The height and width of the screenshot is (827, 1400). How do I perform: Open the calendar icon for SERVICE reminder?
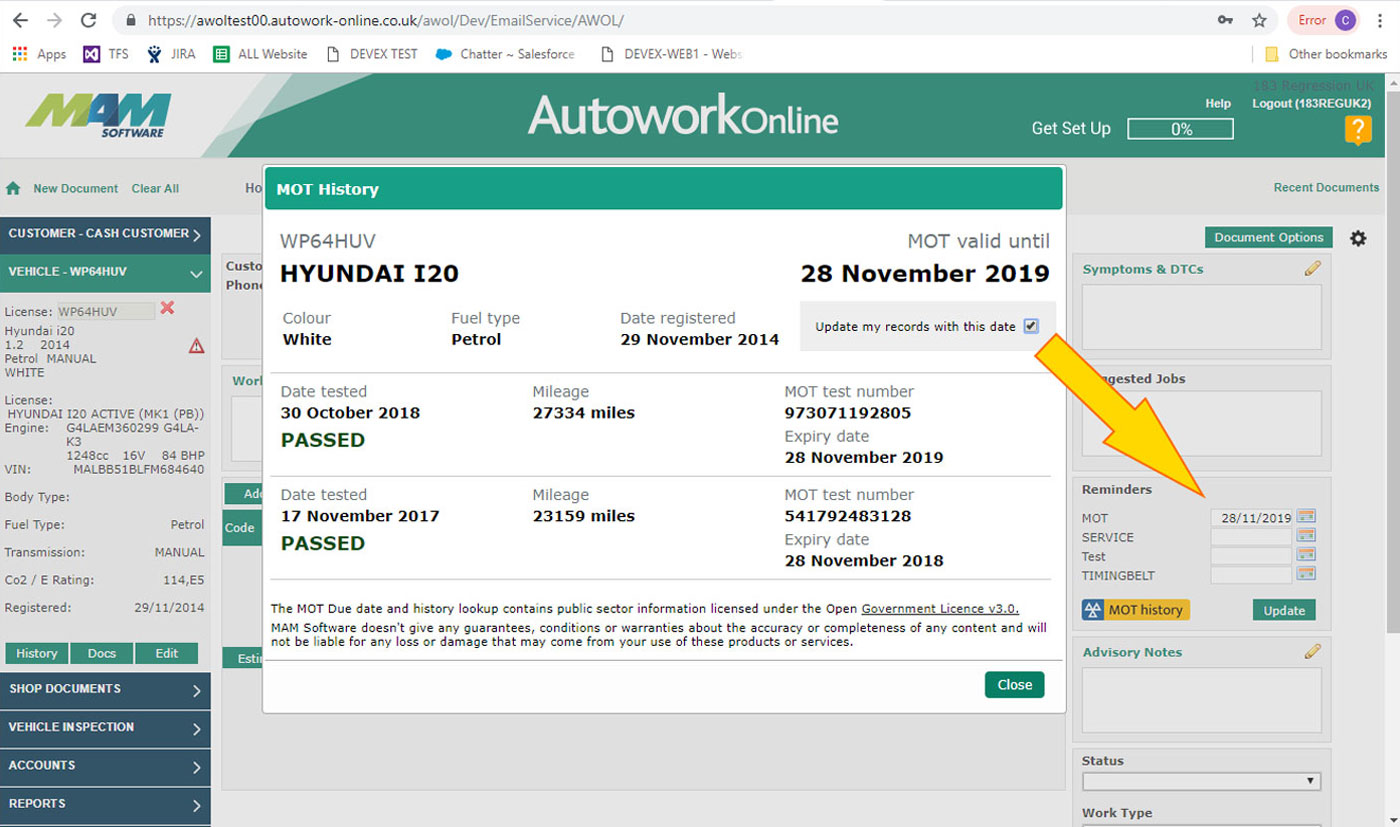[x=1306, y=536]
